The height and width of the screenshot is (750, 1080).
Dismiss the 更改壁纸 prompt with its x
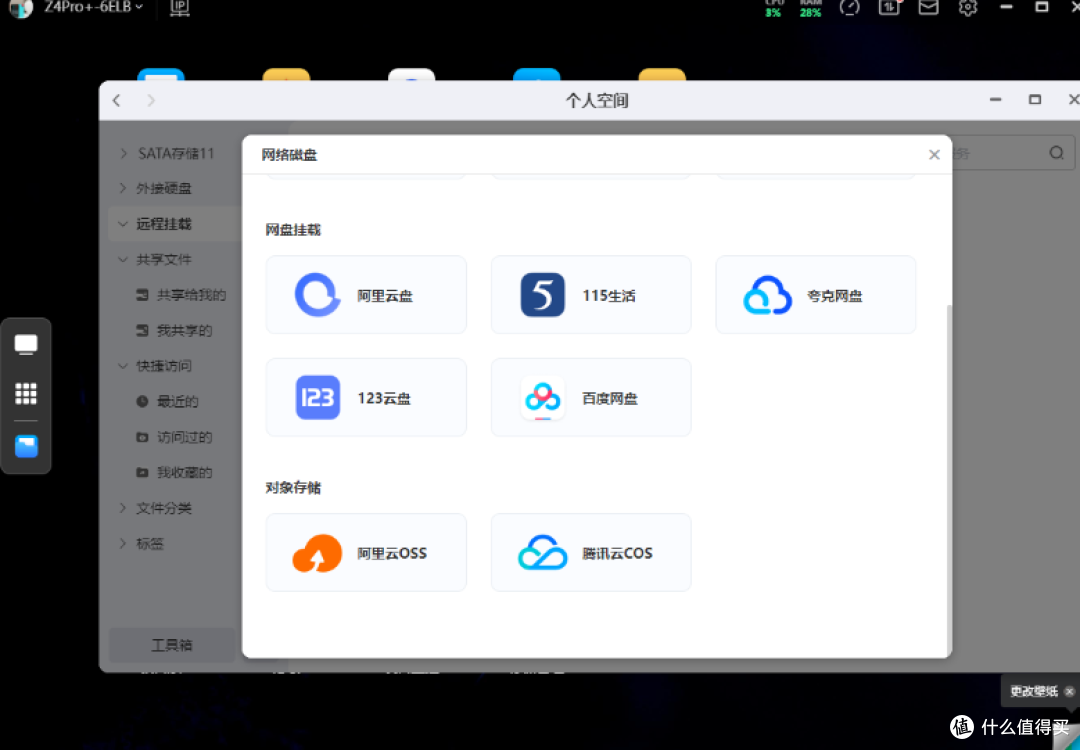coord(1069,691)
